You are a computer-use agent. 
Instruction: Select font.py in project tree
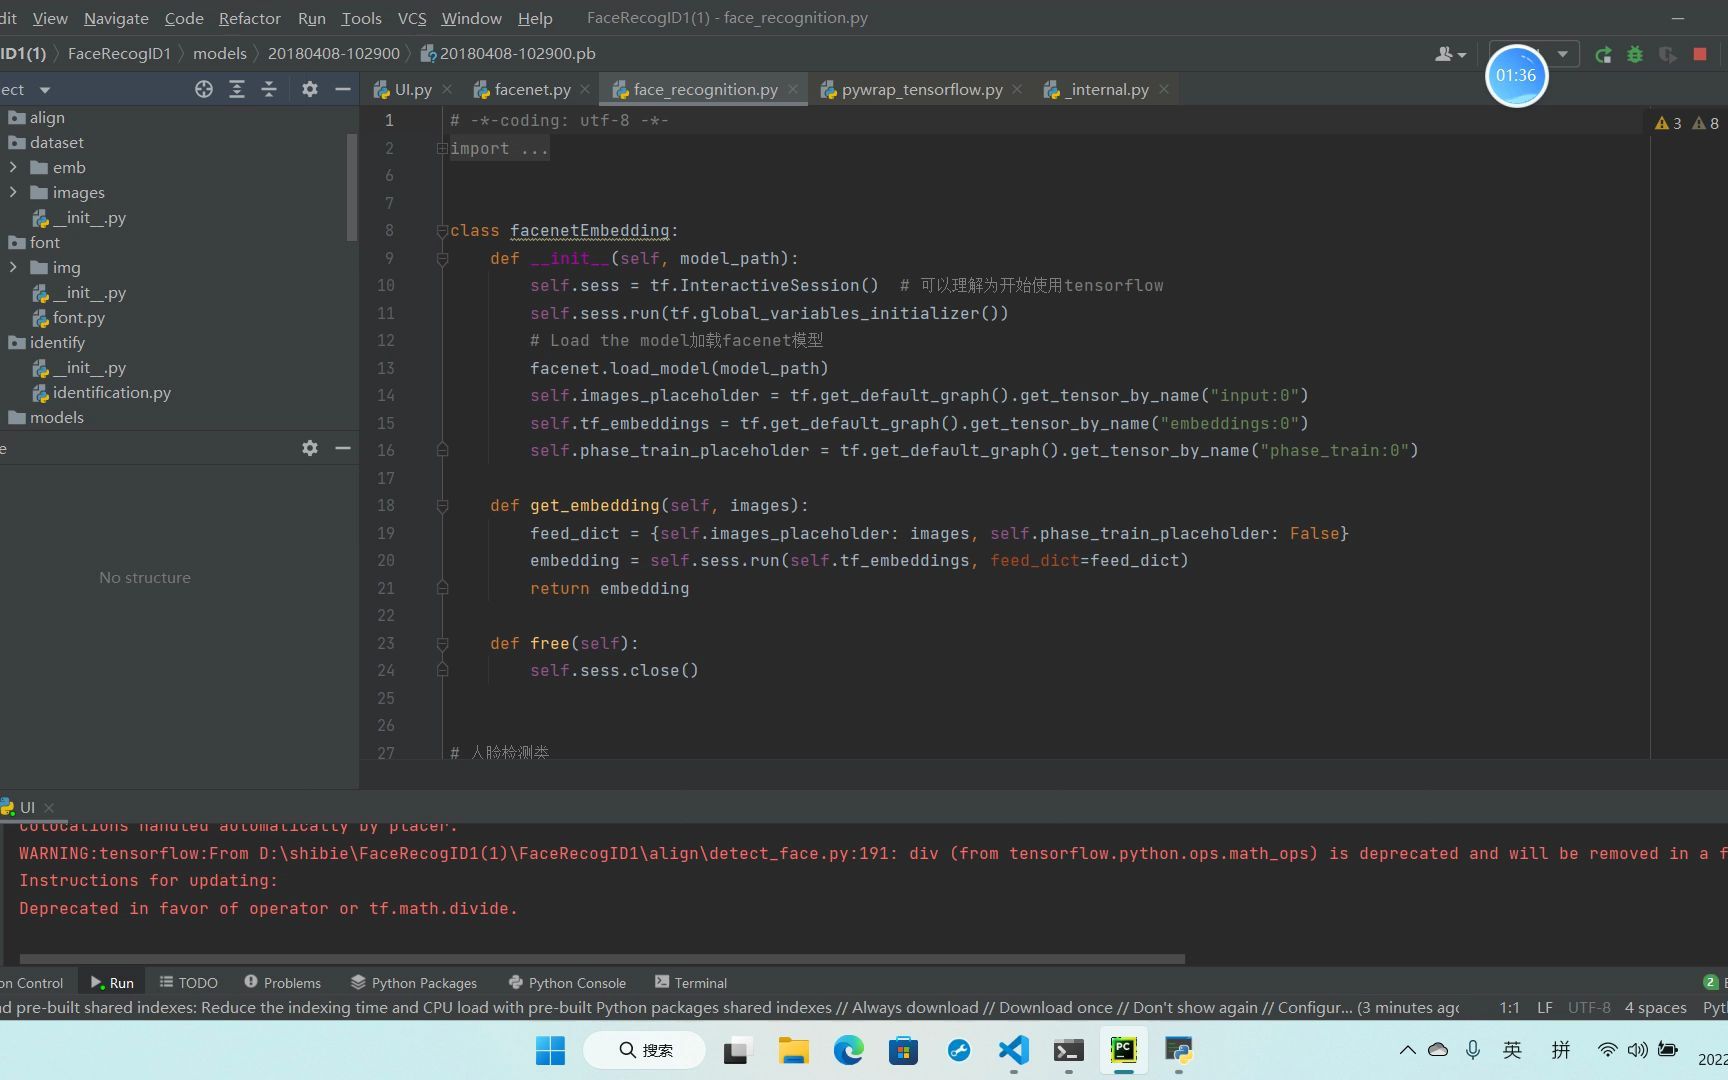[x=68, y=317]
